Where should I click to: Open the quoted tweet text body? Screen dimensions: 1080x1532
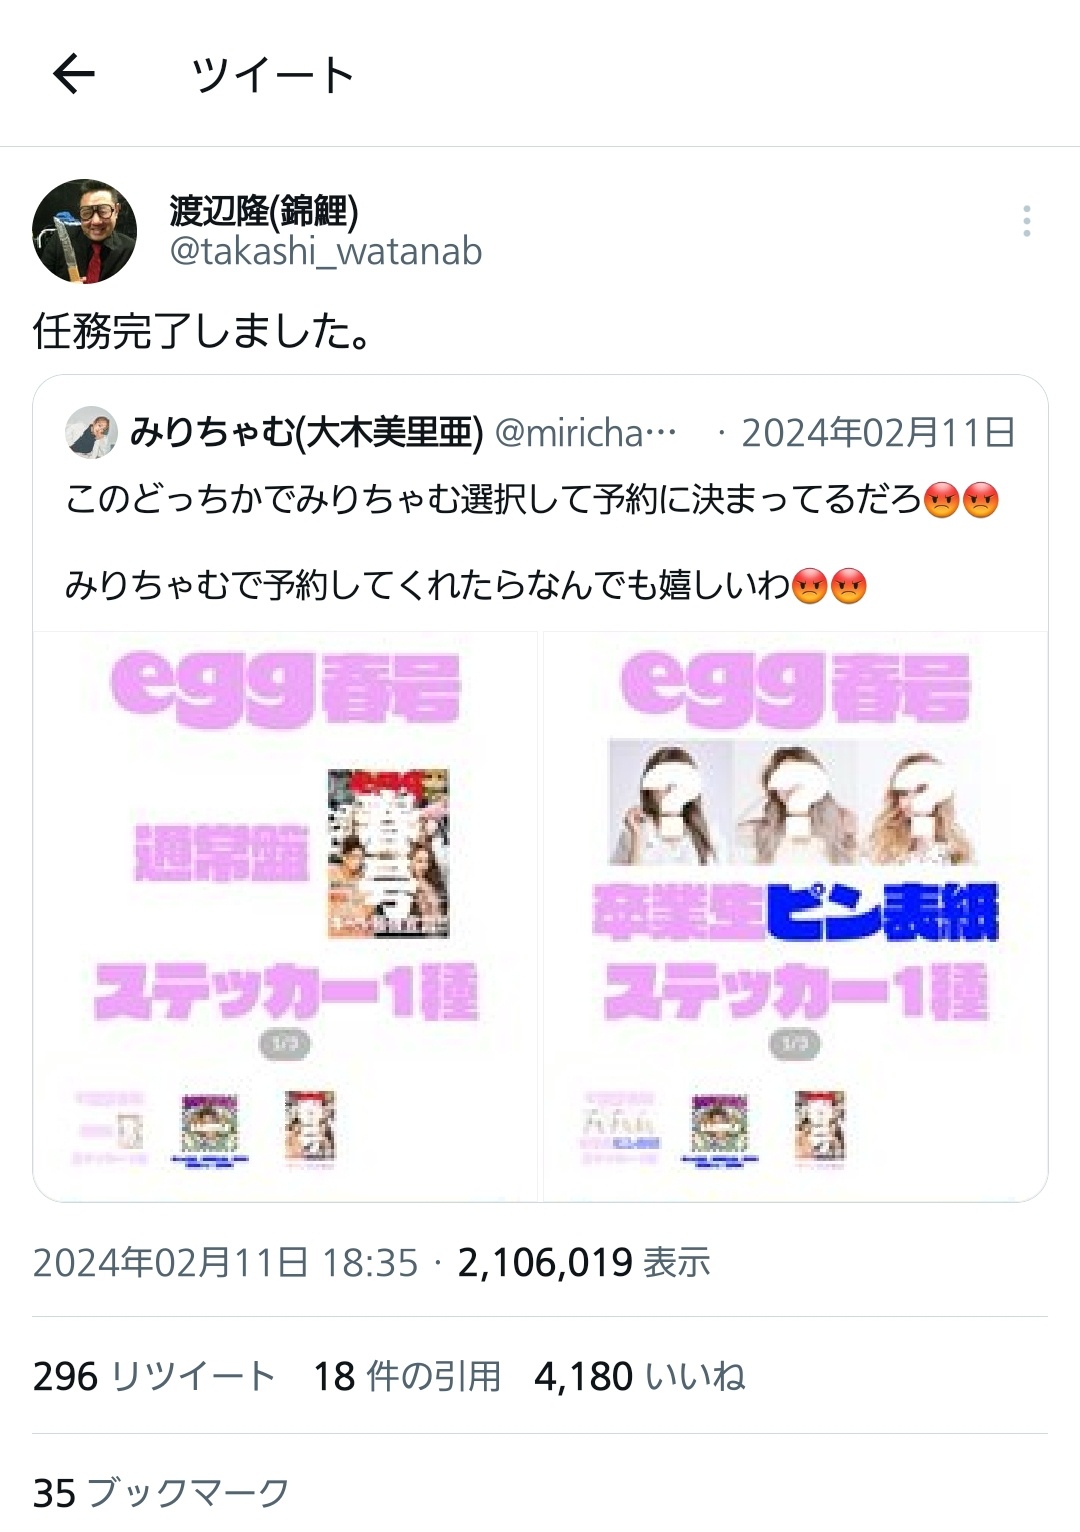pyautogui.click(x=532, y=541)
